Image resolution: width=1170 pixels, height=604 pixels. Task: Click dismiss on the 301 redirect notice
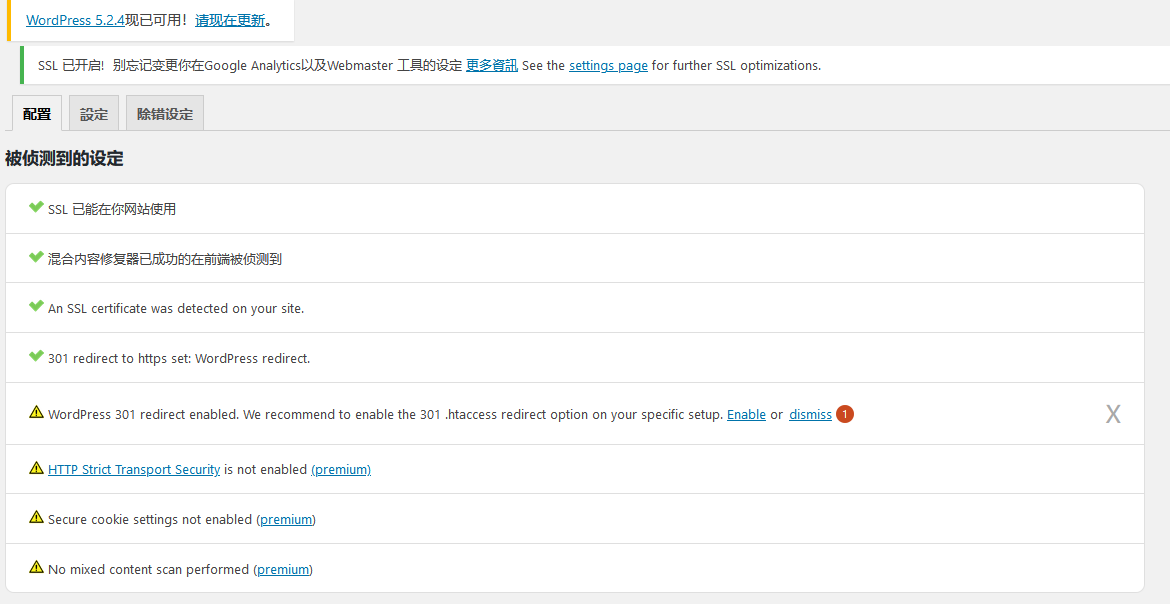(810, 414)
